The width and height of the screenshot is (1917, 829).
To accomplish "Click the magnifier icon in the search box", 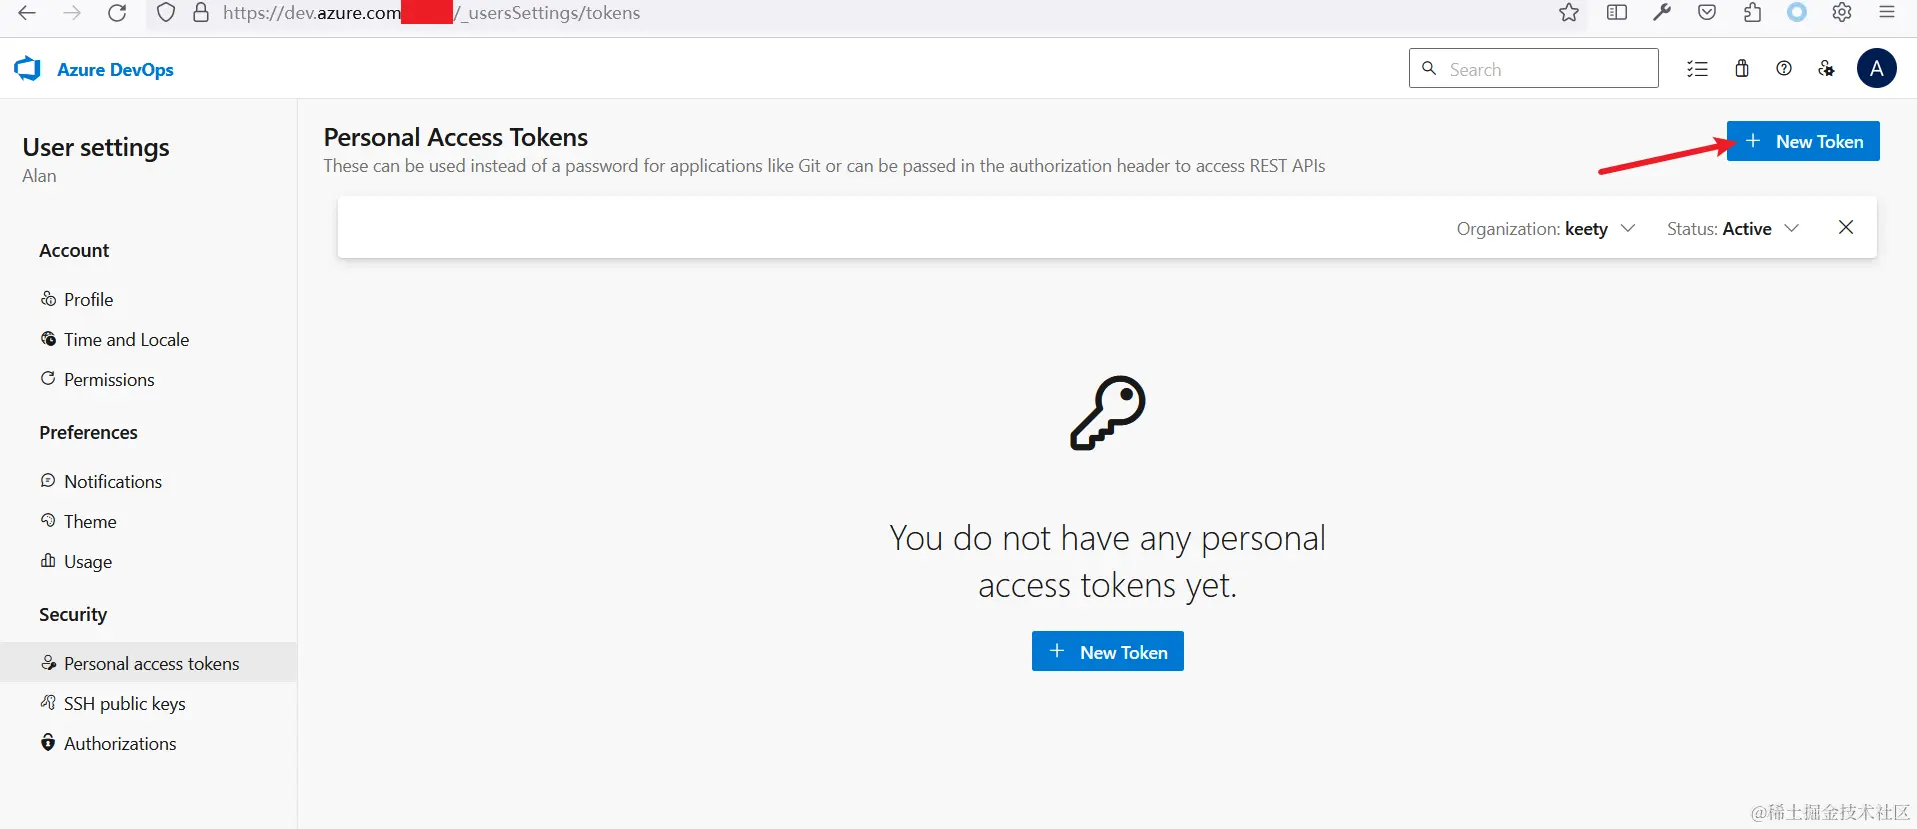I will click(1429, 68).
